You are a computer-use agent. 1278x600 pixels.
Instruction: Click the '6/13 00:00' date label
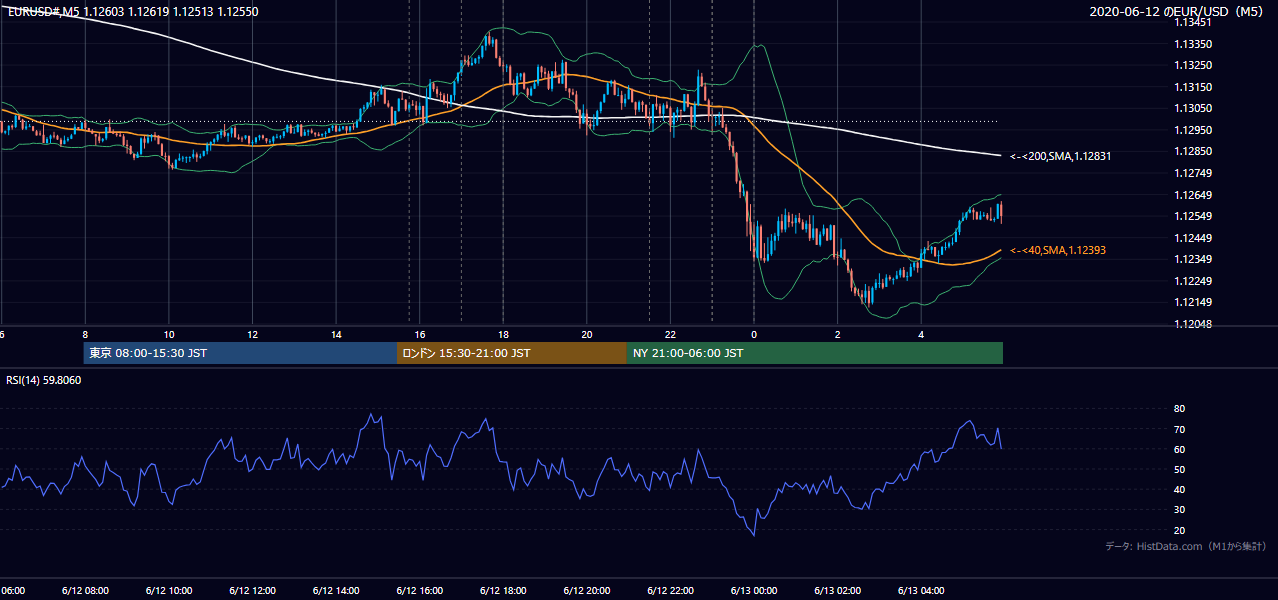pos(754,590)
